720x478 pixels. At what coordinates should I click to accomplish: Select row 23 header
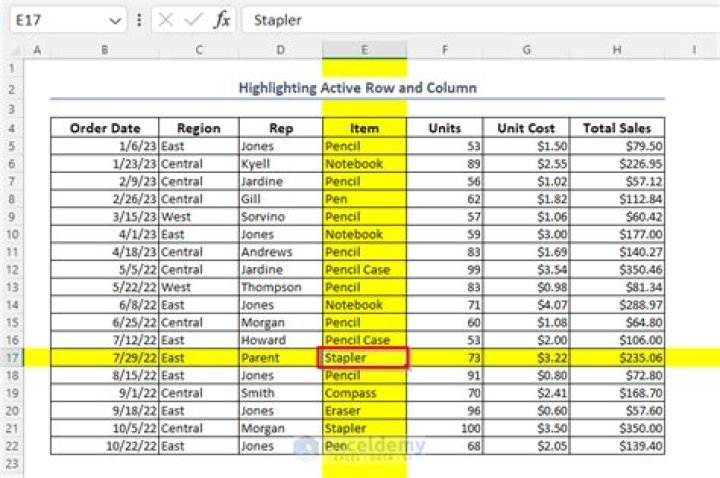[x=12, y=464]
